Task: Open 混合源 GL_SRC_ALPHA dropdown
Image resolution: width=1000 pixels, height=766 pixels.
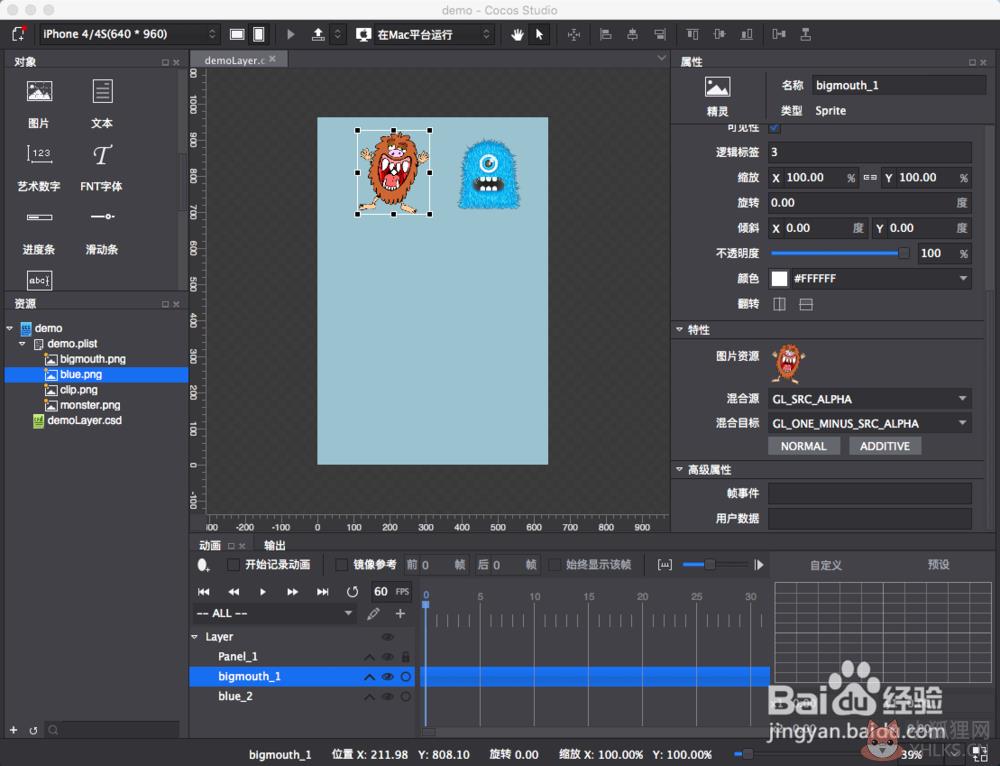Action: [x=870, y=399]
